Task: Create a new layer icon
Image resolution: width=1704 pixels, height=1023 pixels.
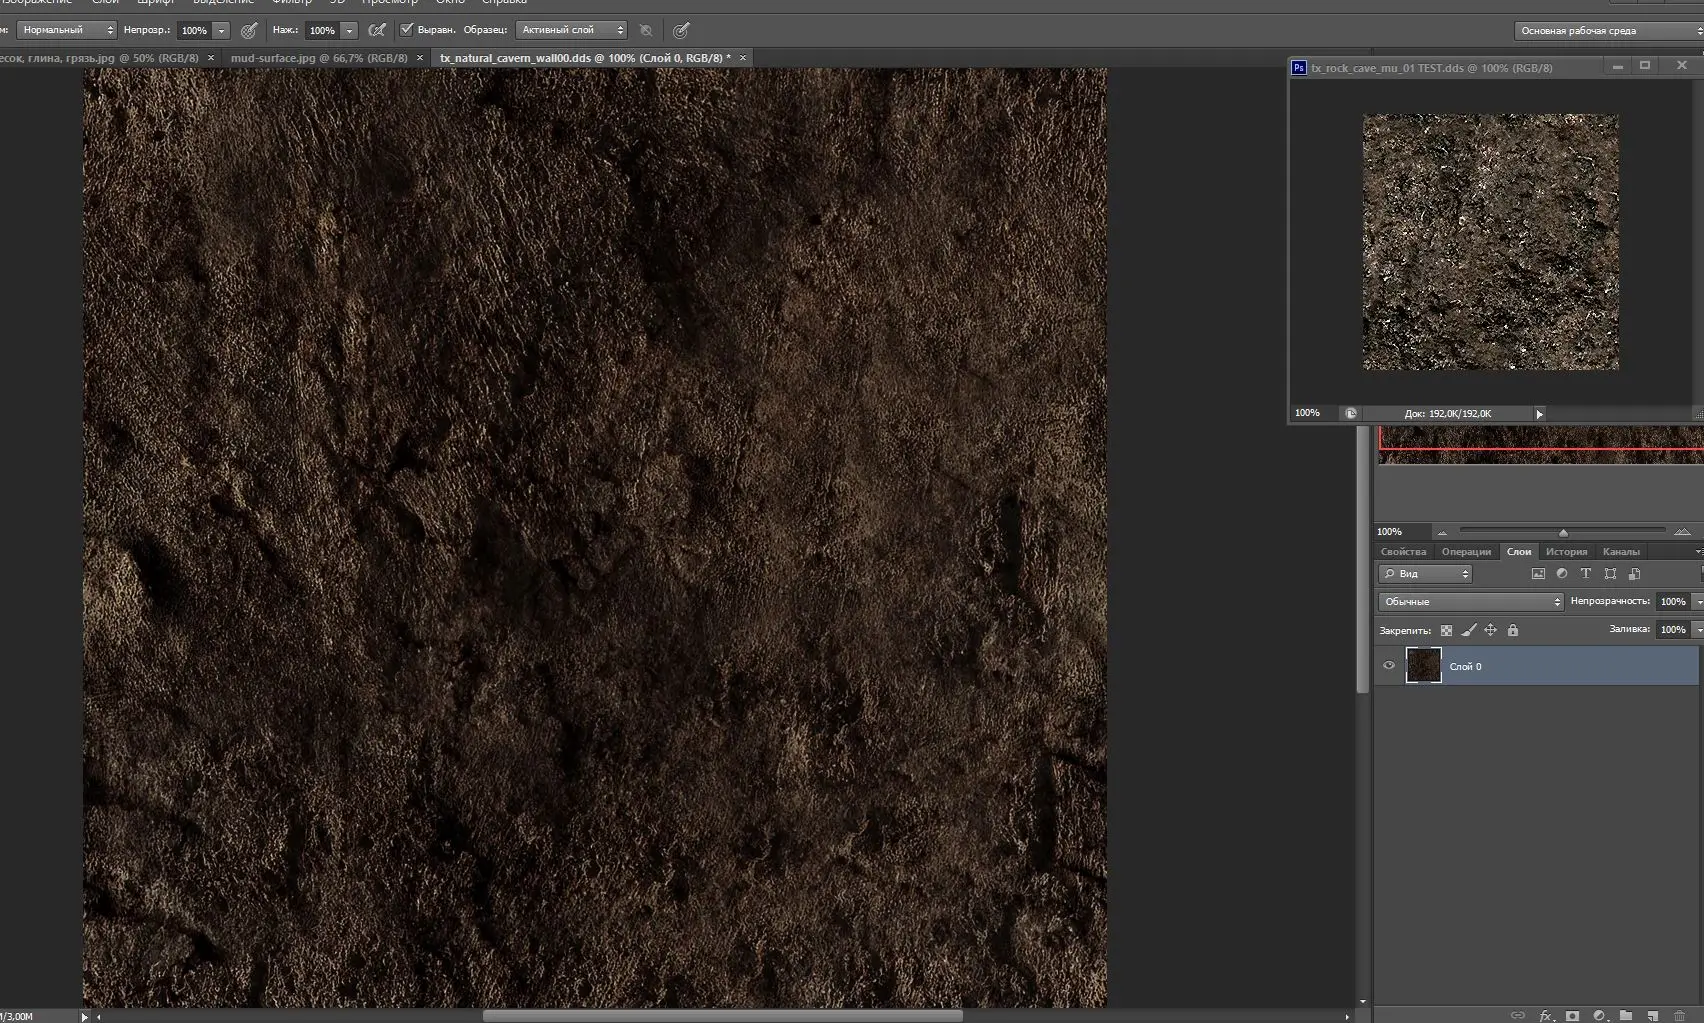Action: tap(1653, 1015)
